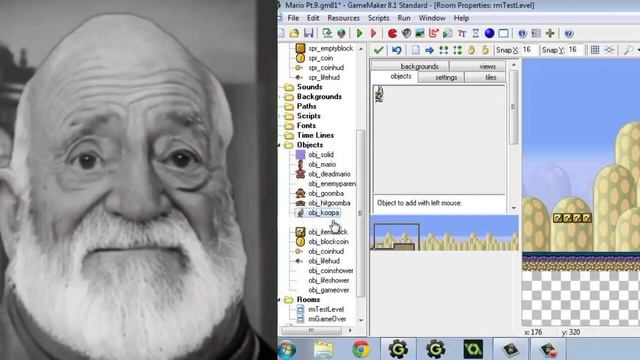
Task: Lock all instances with closed padlock icon
Action: [471, 50]
